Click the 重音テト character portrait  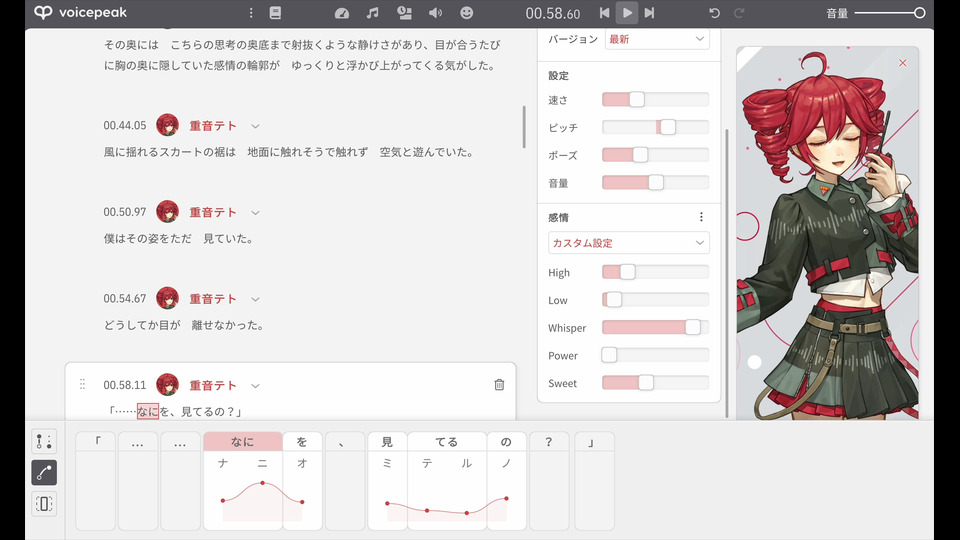point(828,233)
